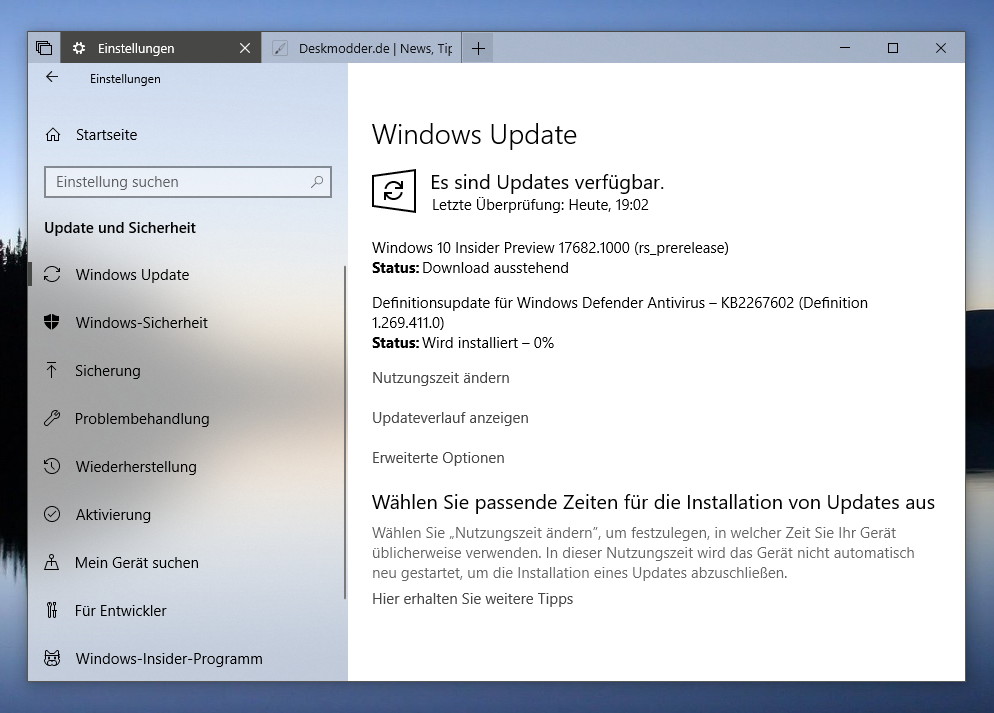
Task: Click the Windows Update page heading
Action: click(474, 134)
